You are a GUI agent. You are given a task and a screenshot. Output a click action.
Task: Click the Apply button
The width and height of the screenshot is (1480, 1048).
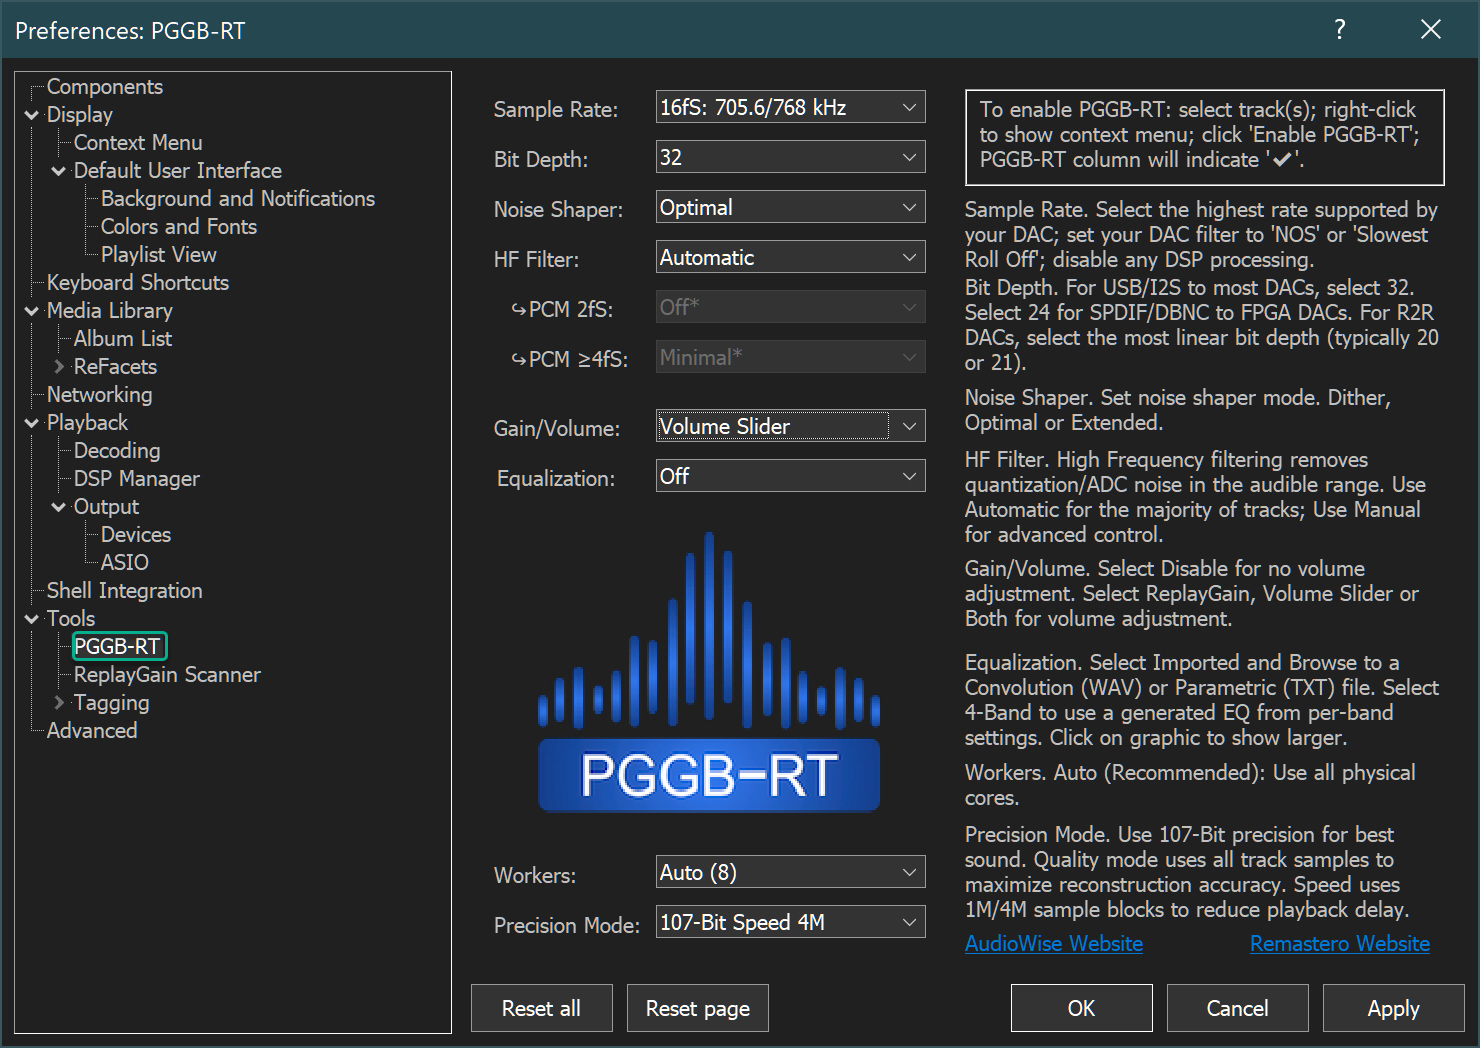point(1393,1008)
